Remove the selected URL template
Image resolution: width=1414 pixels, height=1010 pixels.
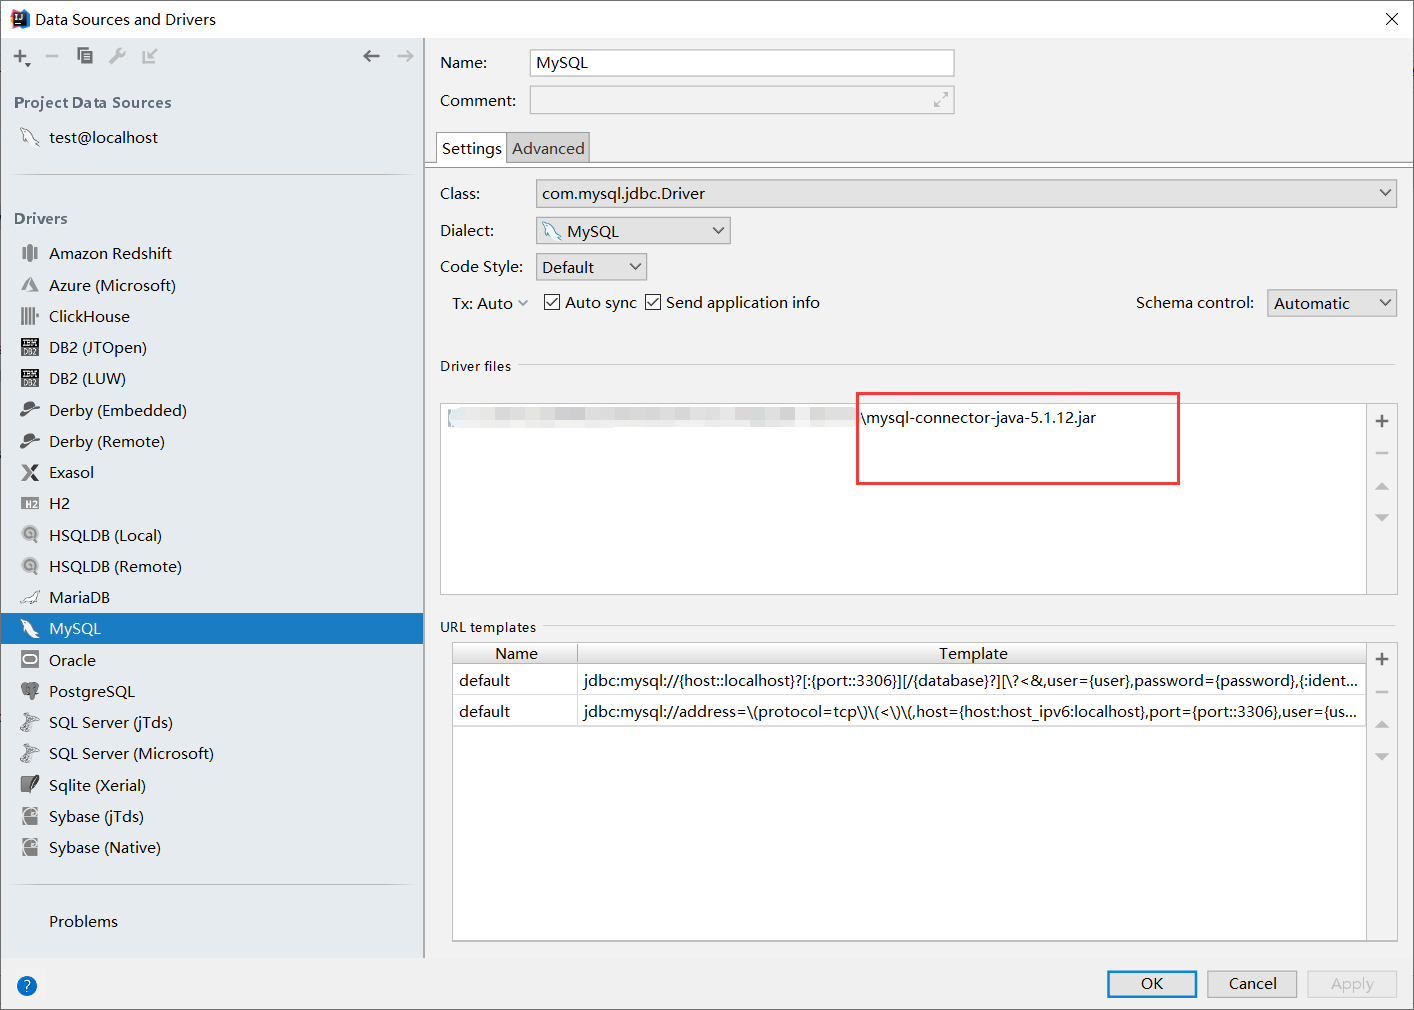1382,692
